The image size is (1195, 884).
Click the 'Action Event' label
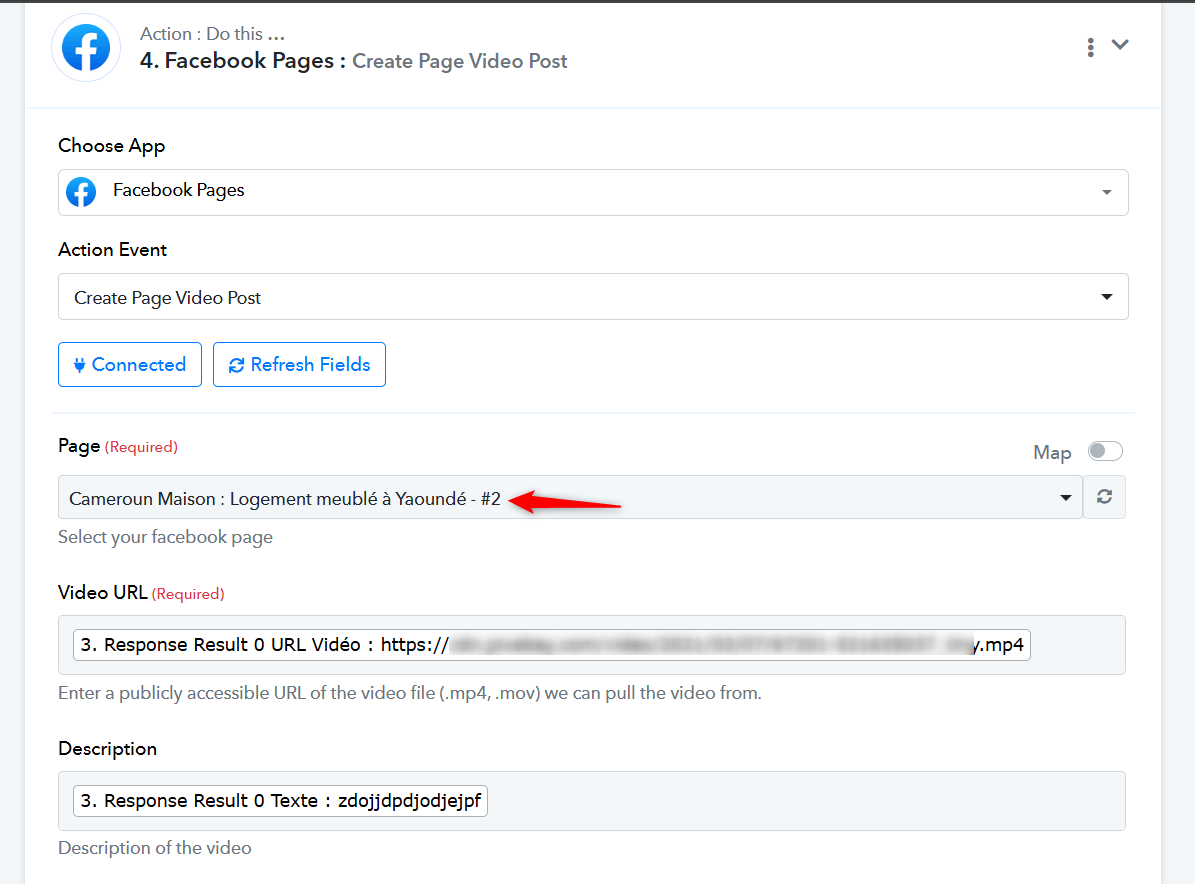pyautogui.click(x=113, y=250)
